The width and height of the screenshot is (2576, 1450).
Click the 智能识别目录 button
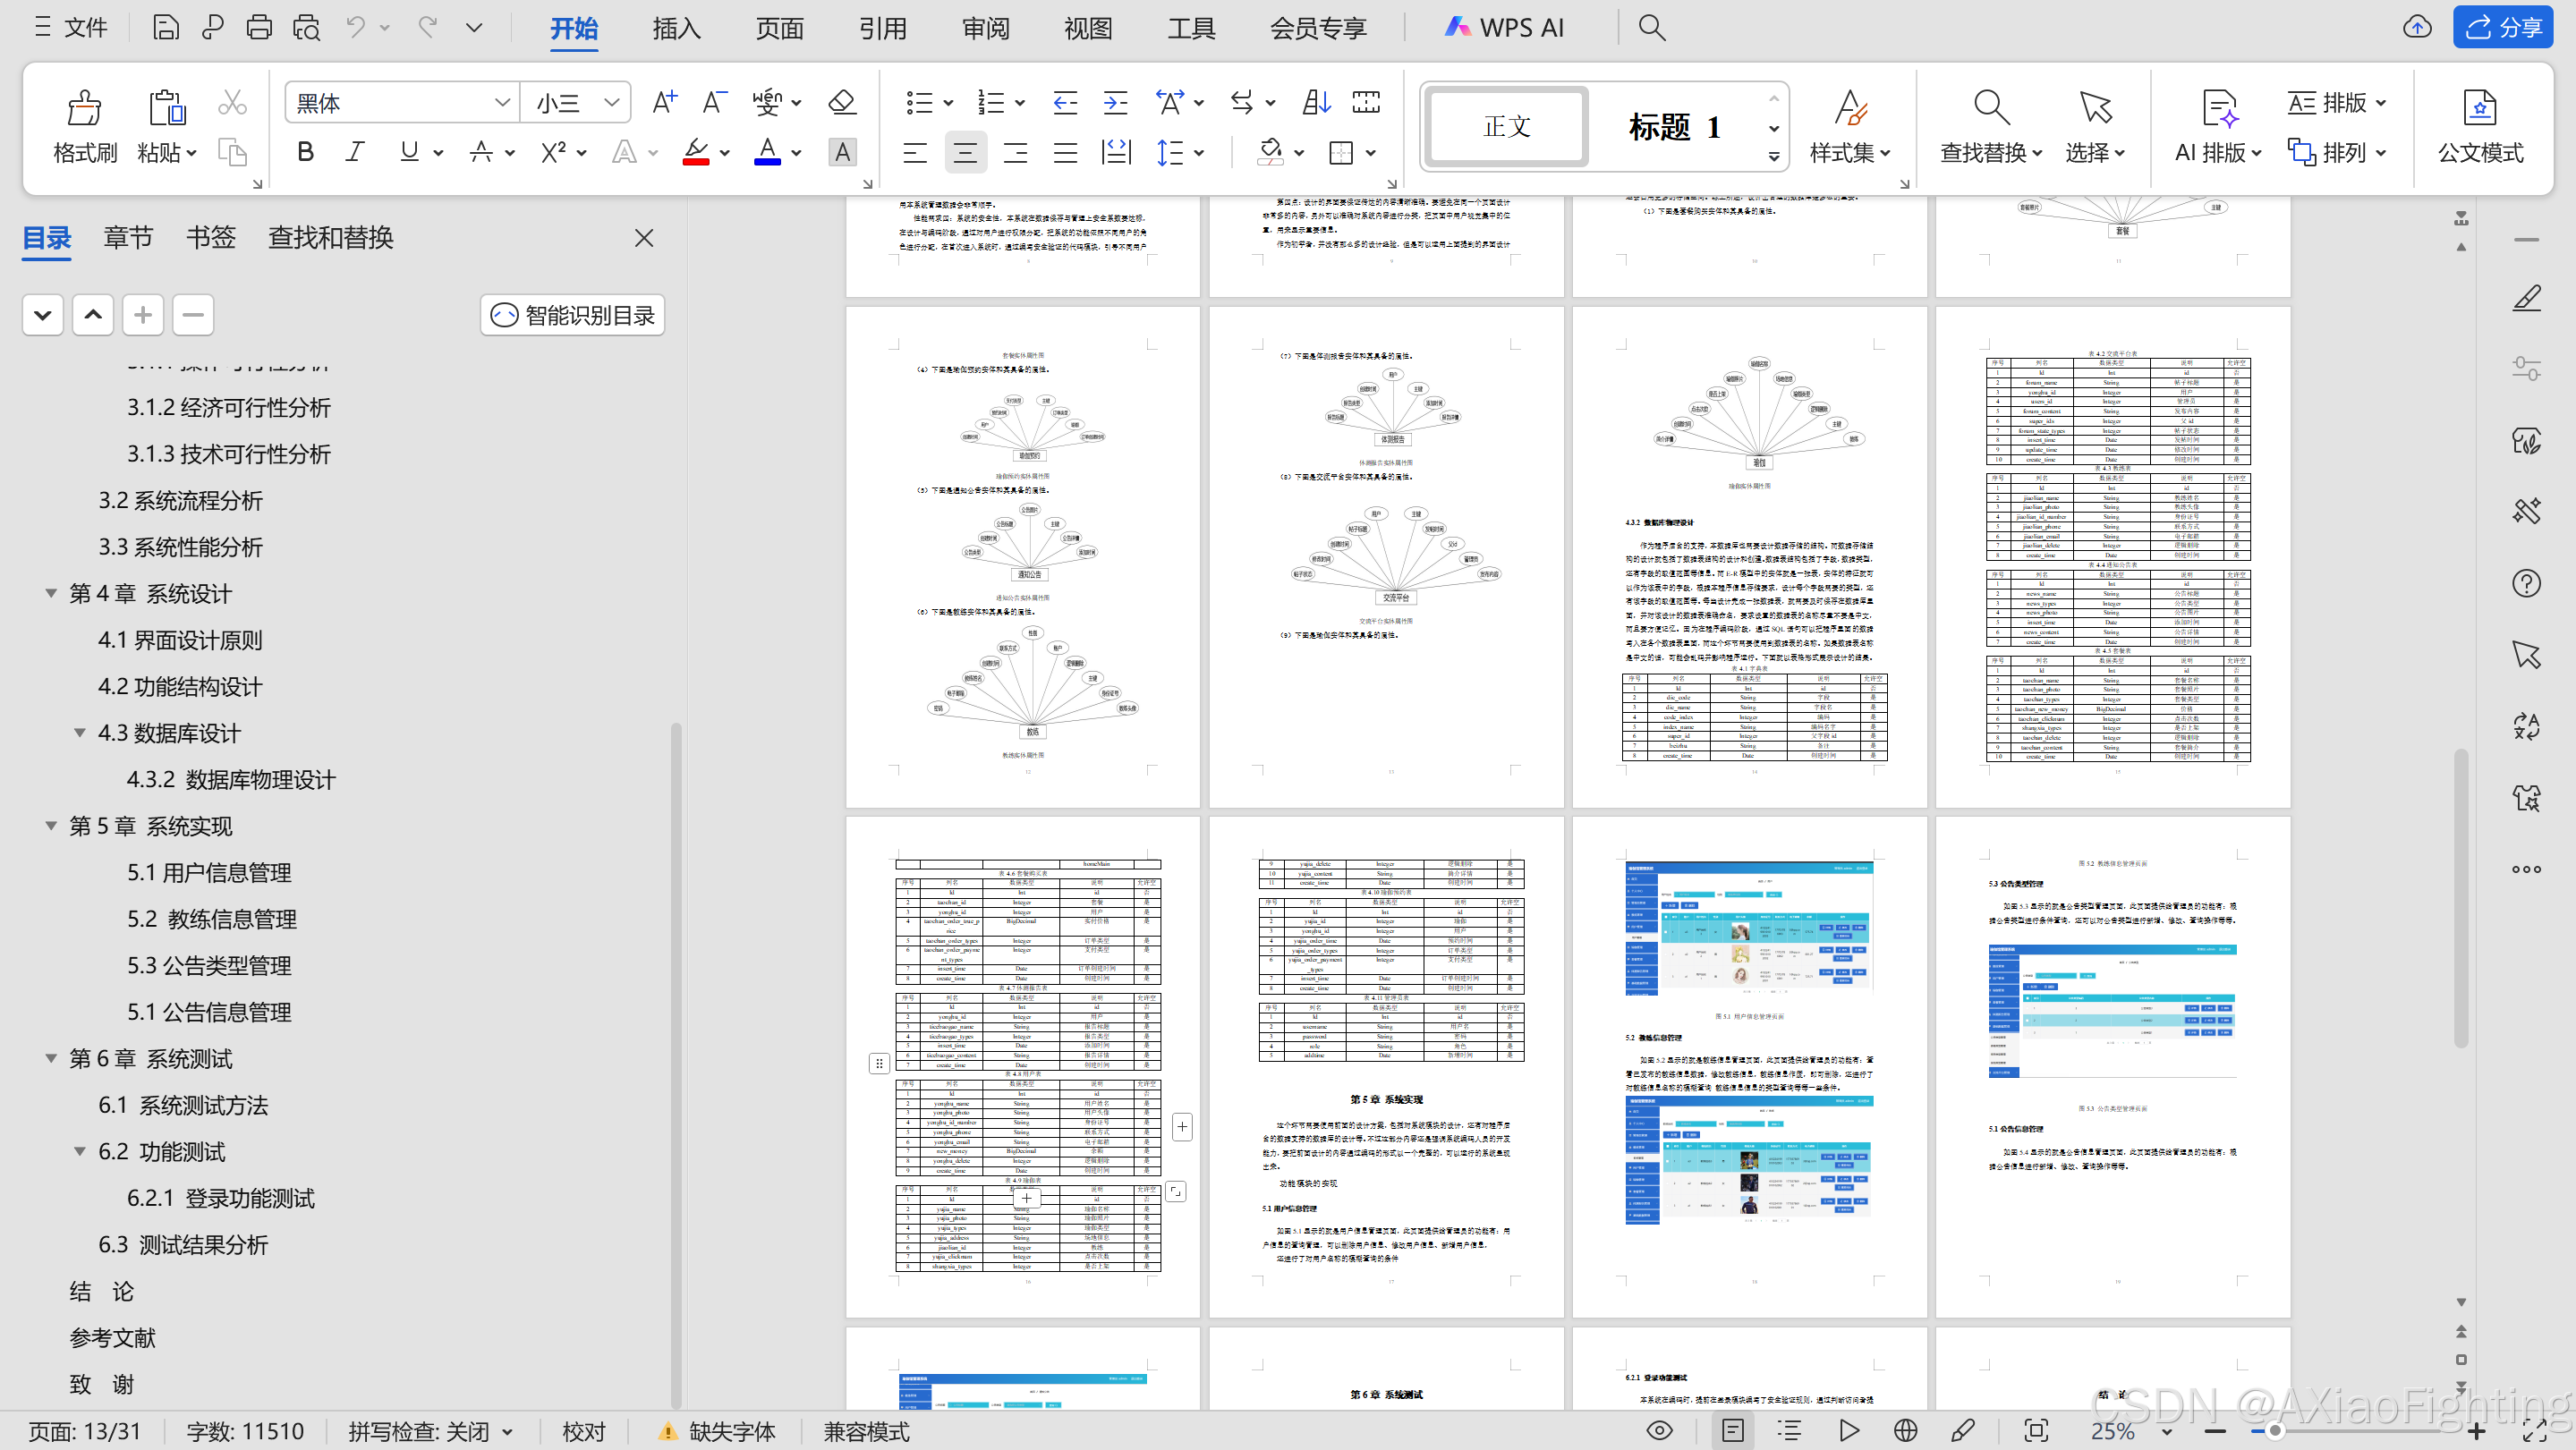pos(572,316)
